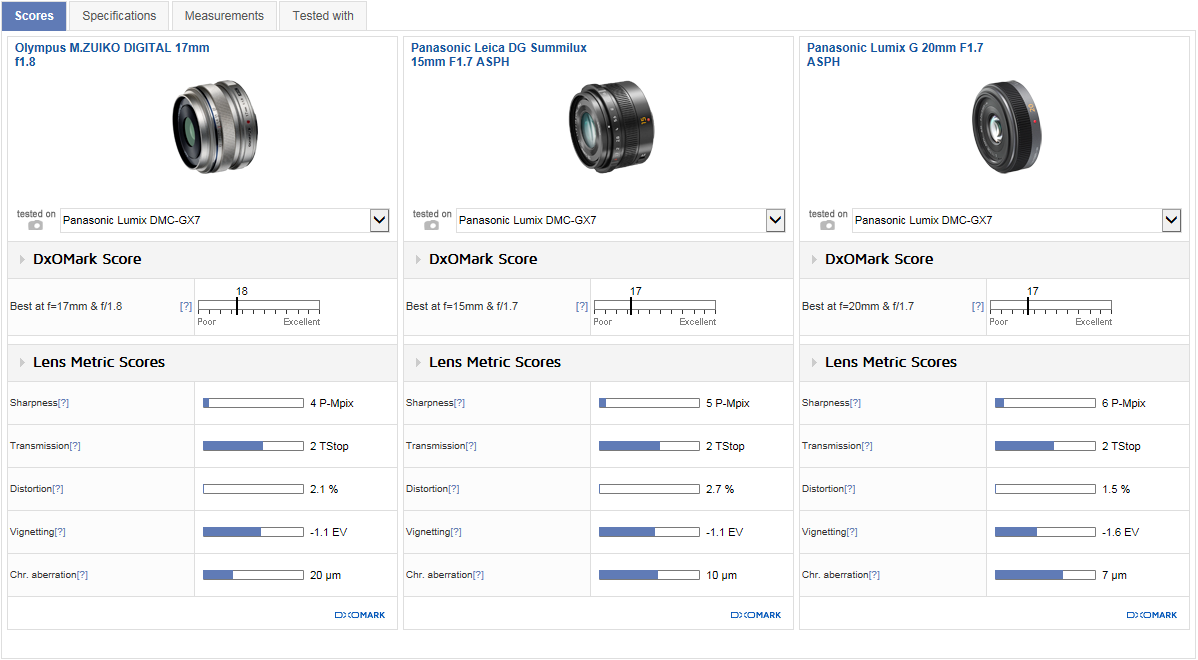The image size is (1198, 660).
Task: Open the camera dropdown for the Olympus 17mm lens
Action: coord(225,221)
